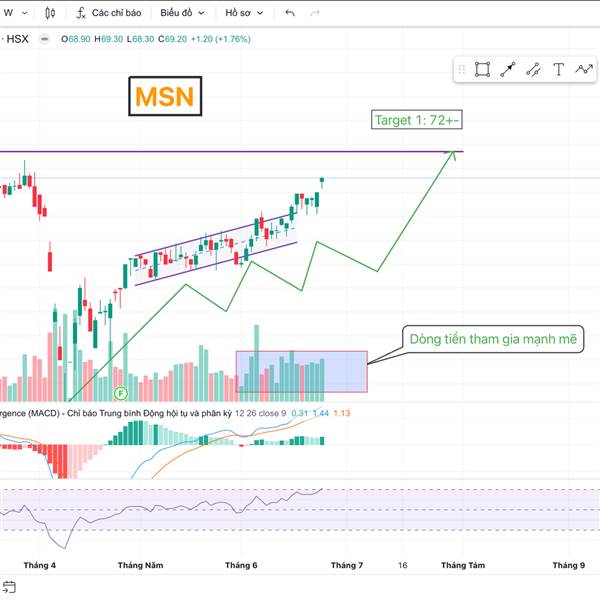600x600 pixels.
Task: Open the candlestick chart type selector
Action: pyautogui.click(x=50, y=13)
